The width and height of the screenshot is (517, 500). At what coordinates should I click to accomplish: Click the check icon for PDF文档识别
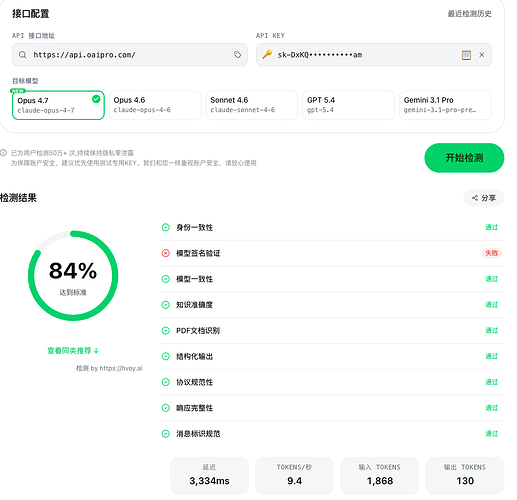(x=166, y=331)
